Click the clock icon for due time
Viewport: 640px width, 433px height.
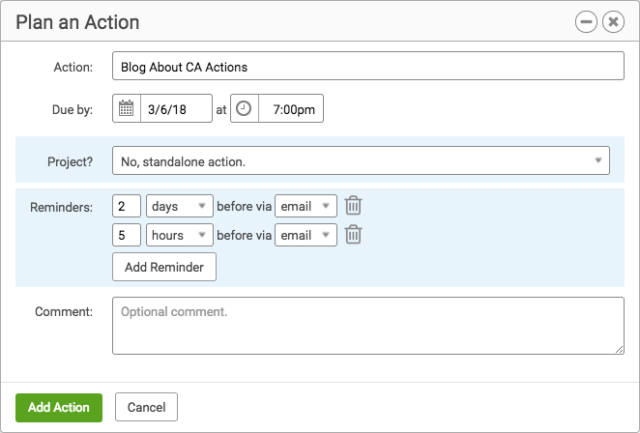(x=244, y=109)
